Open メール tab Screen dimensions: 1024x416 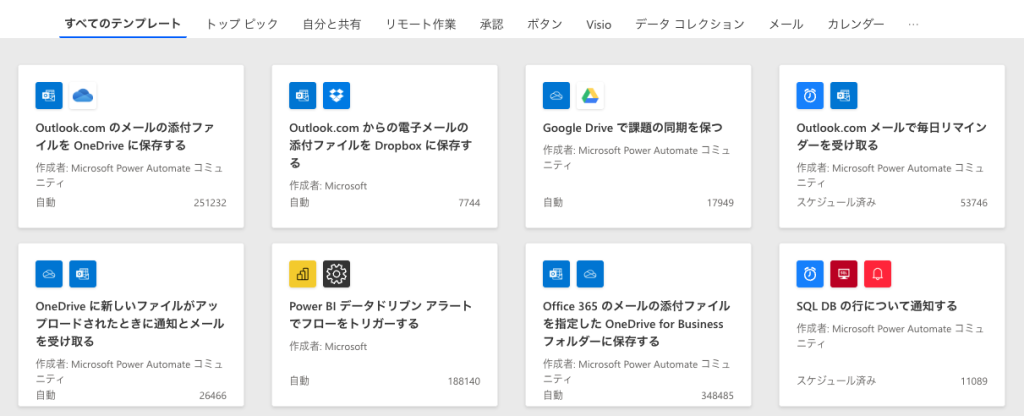pyautogui.click(x=786, y=24)
